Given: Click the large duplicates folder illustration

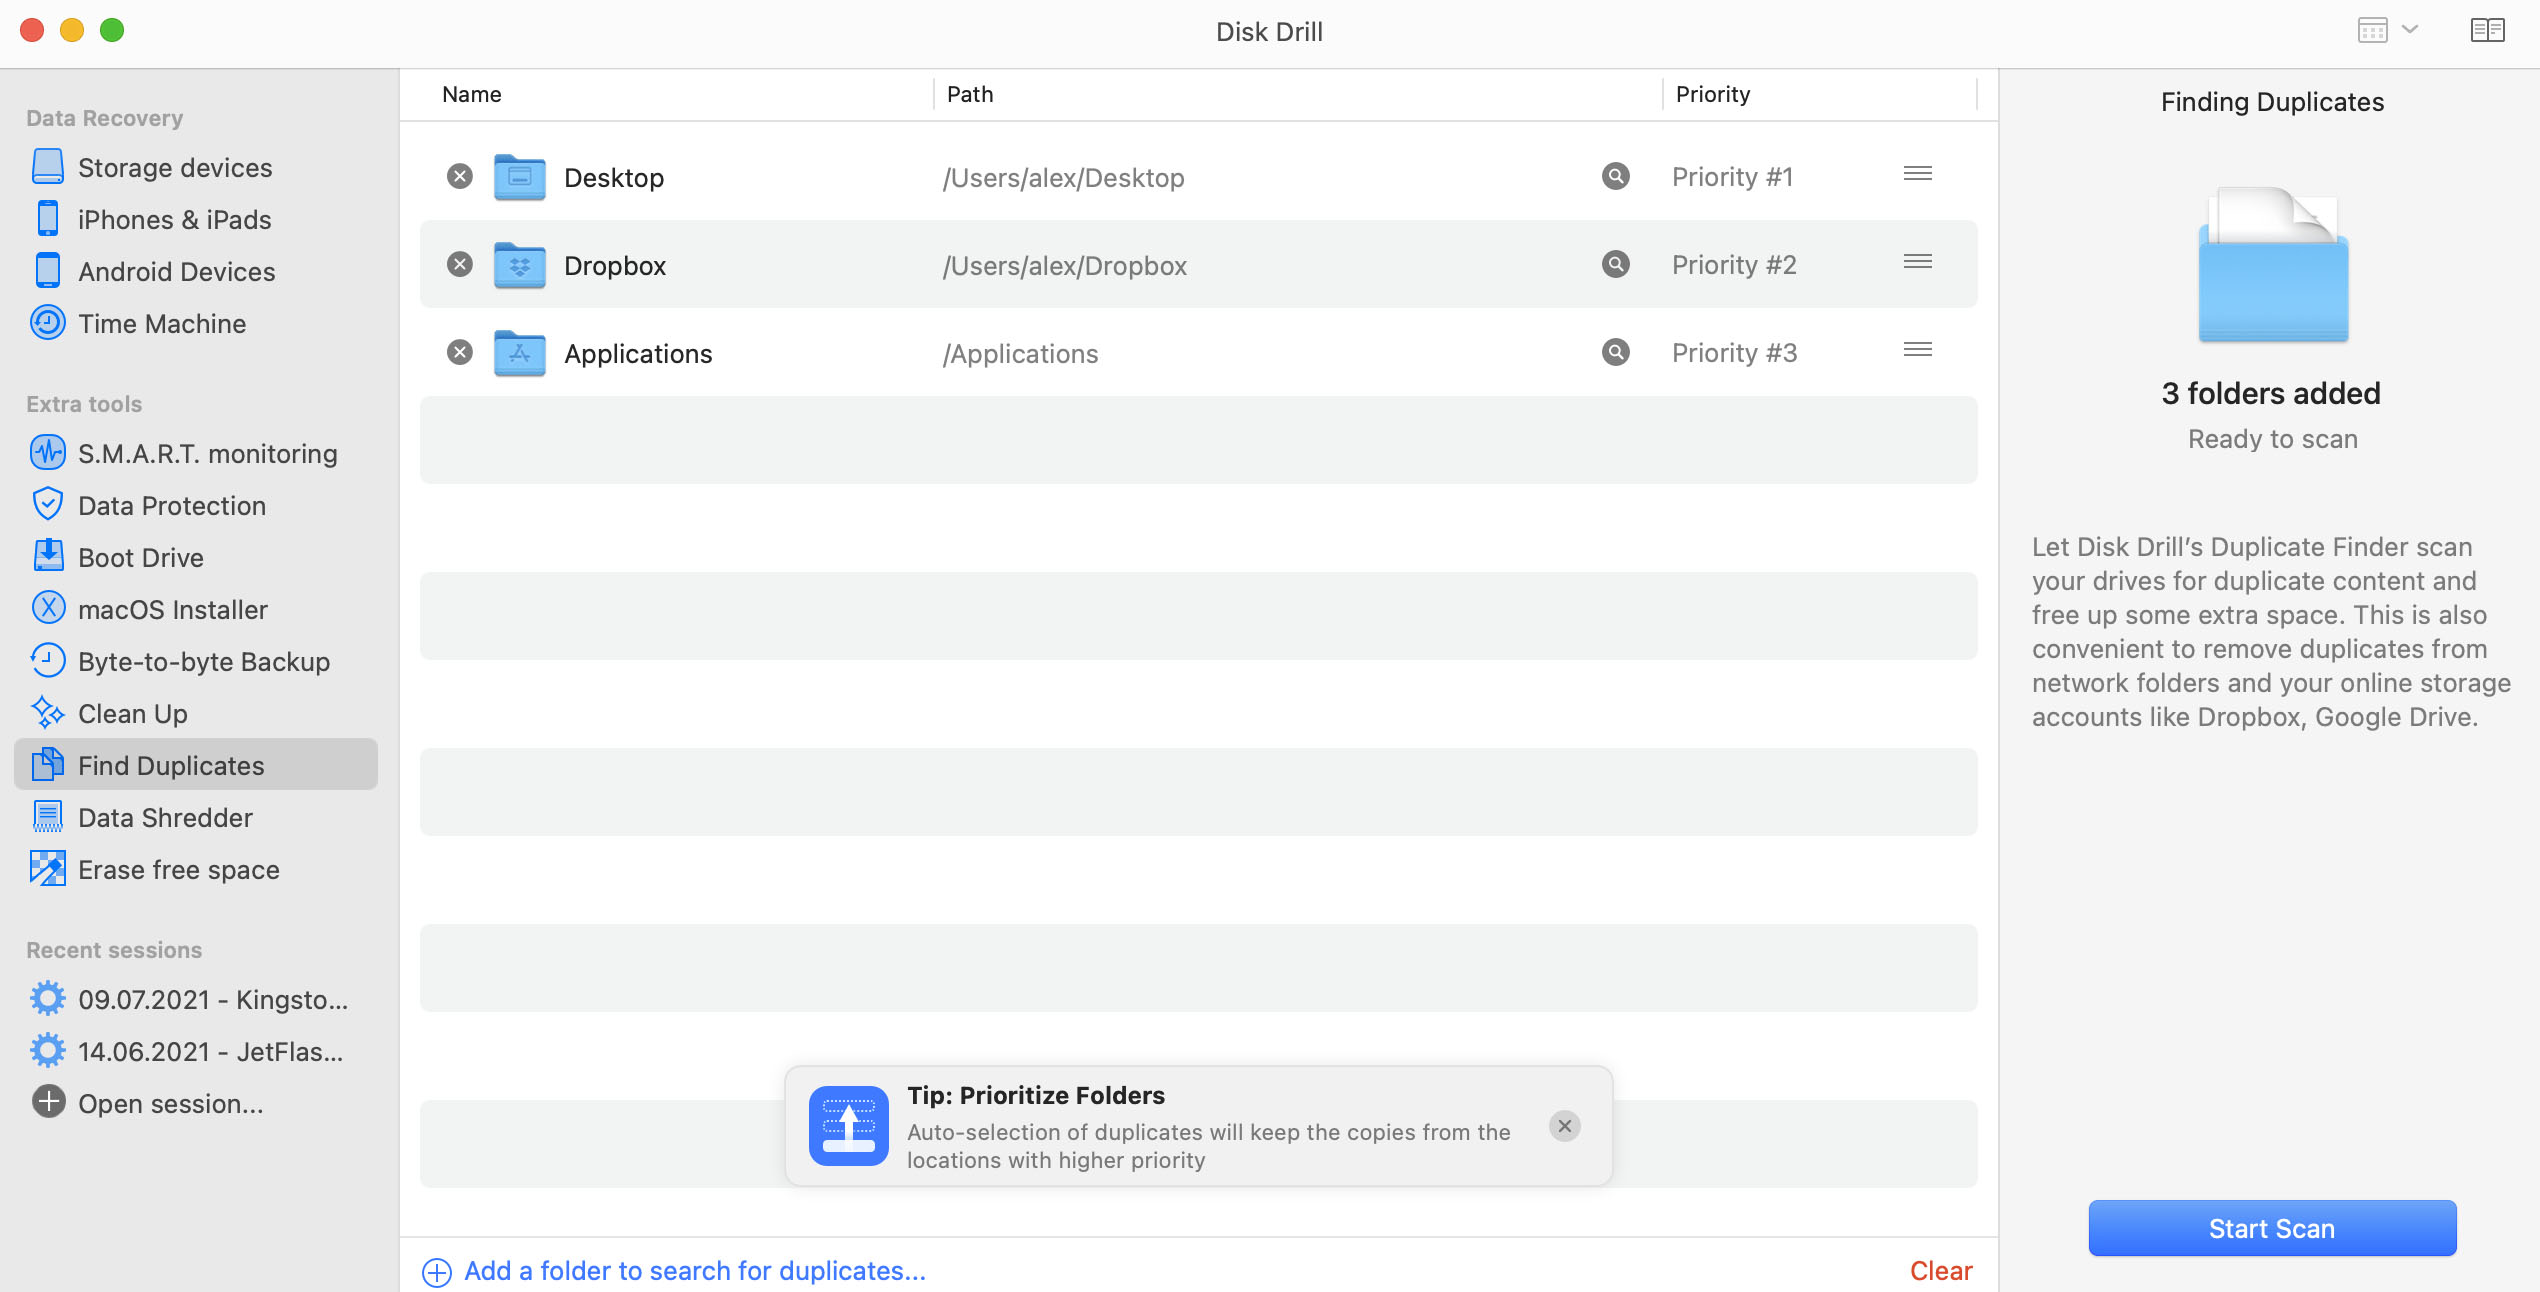Looking at the screenshot, I should (2273, 265).
